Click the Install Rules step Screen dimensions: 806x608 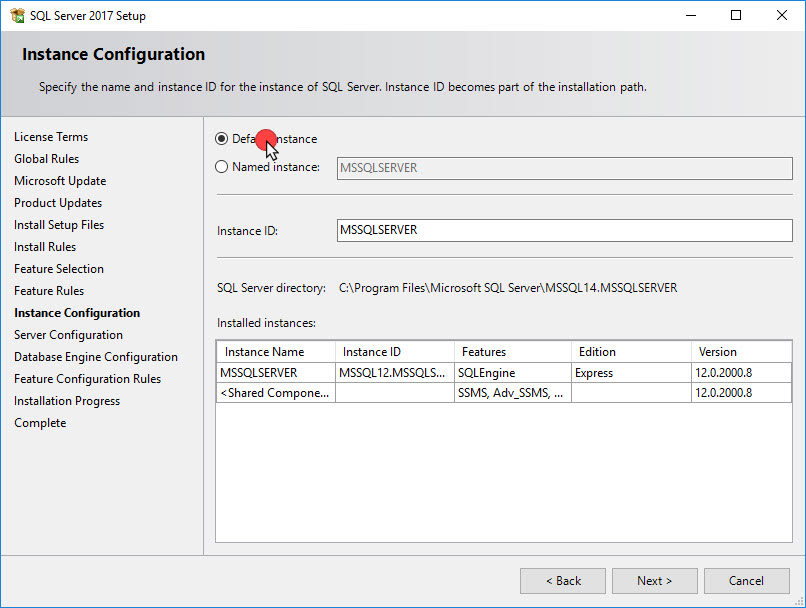click(45, 247)
